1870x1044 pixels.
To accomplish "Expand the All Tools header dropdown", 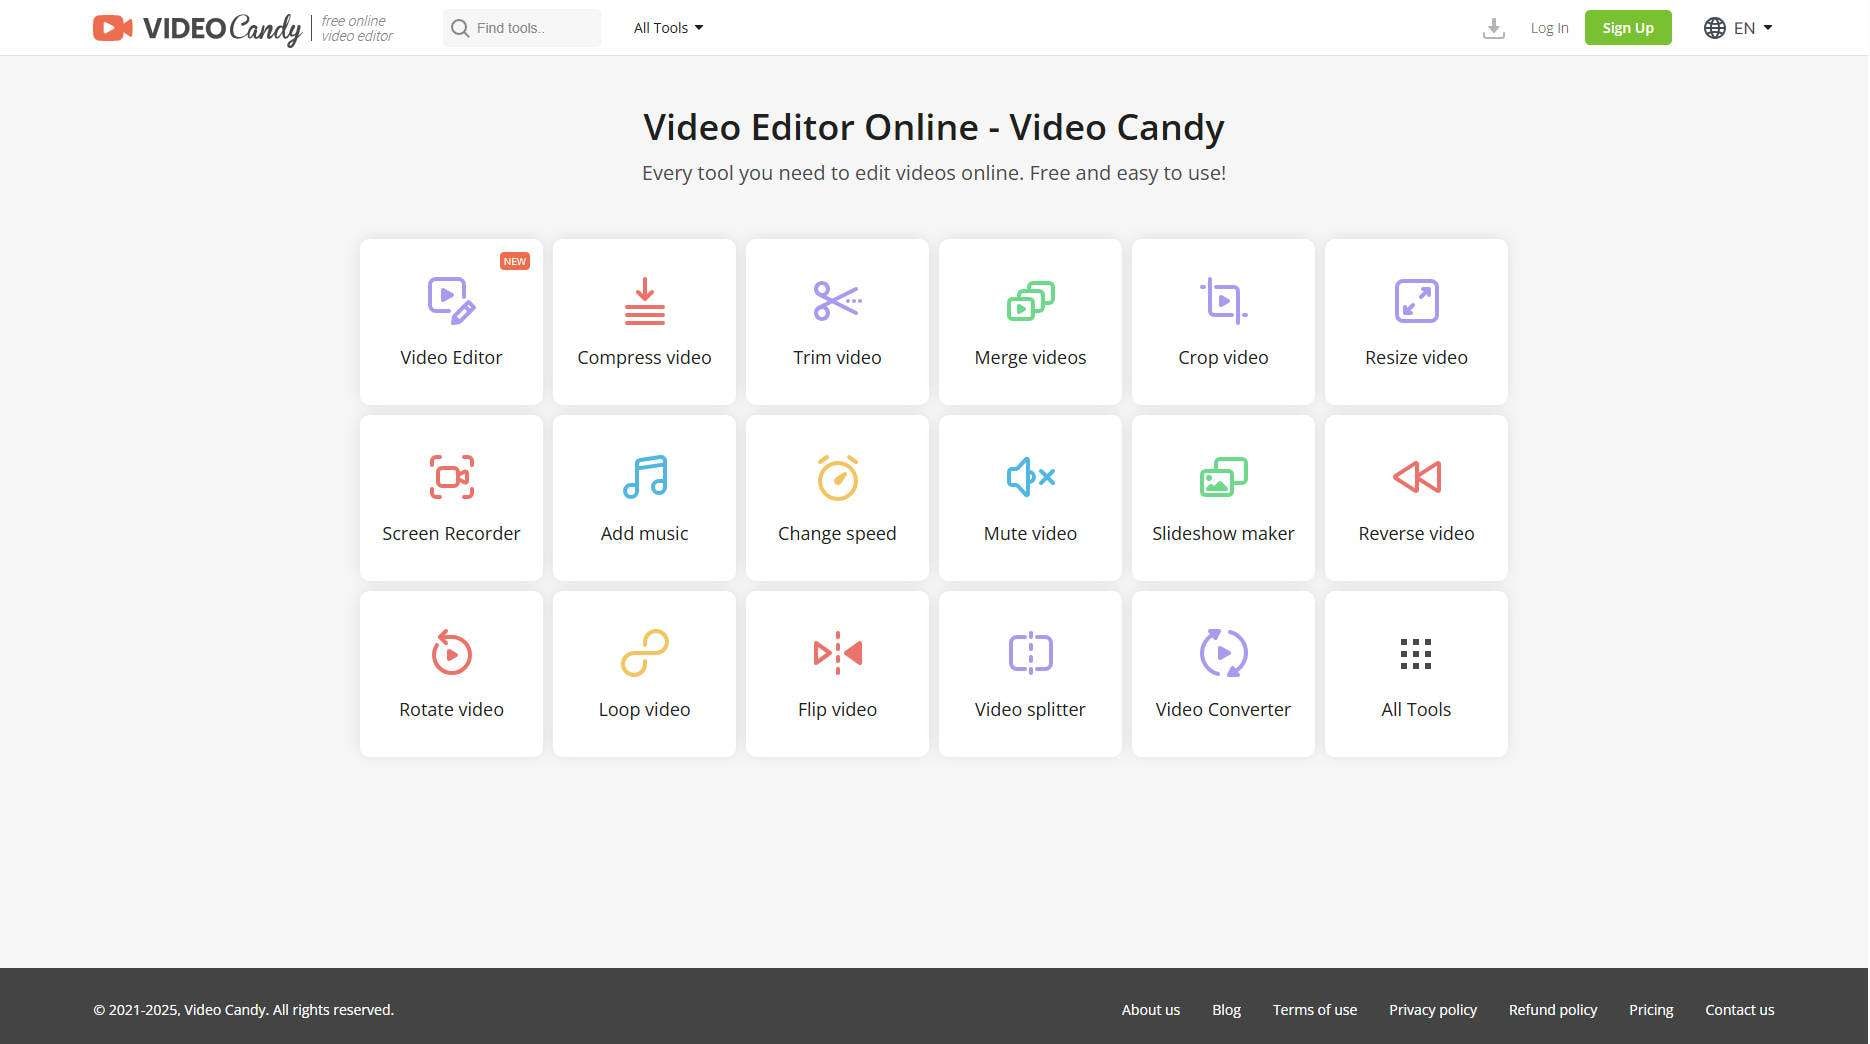I will pyautogui.click(x=668, y=28).
